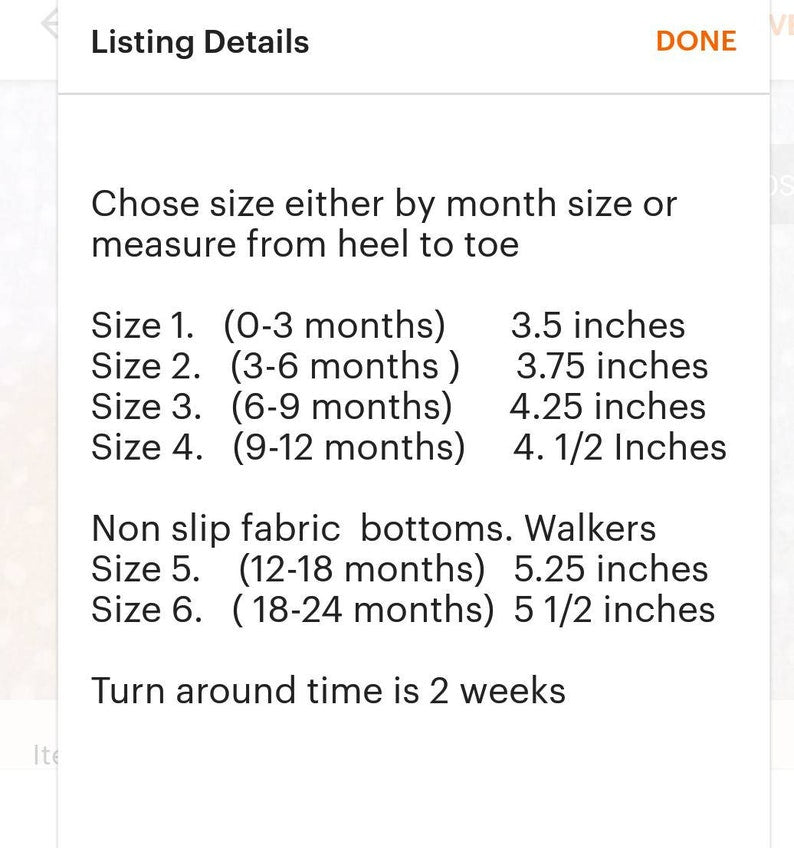Tap the 5.25 inches measurement

click(x=611, y=568)
